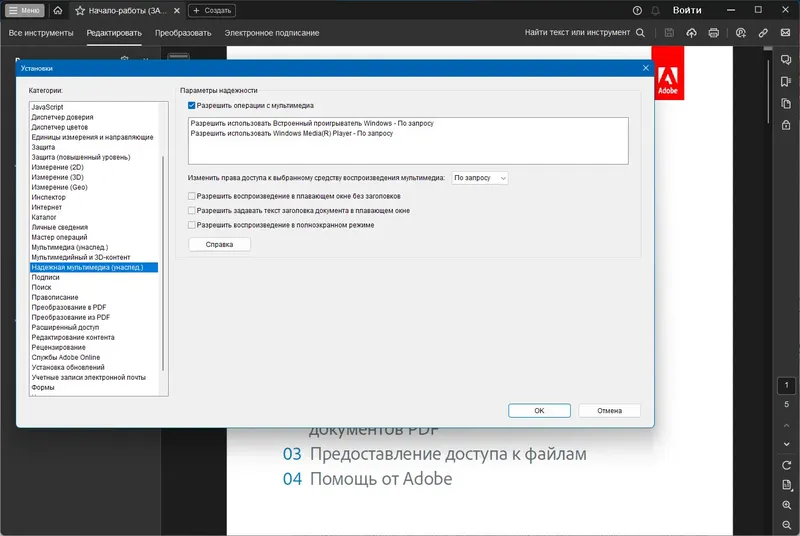Click upload to cloud icon
The height and width of the screenshot is (536, 800).
click(x=691, y=33)
